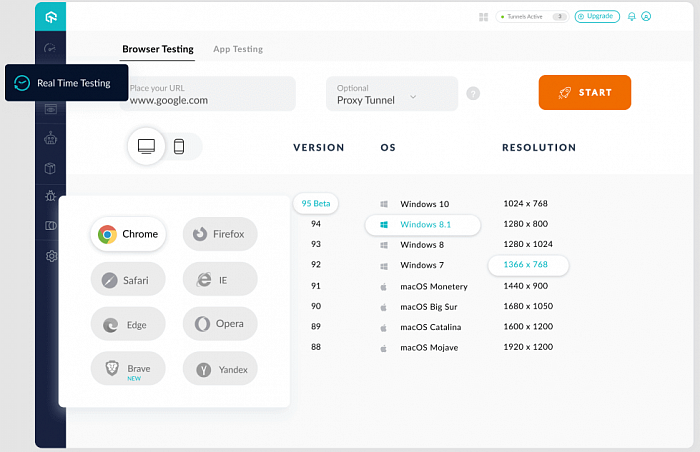Viewport: 700px width, 452px height.
Task: Choose version 93
Action: 316,244
